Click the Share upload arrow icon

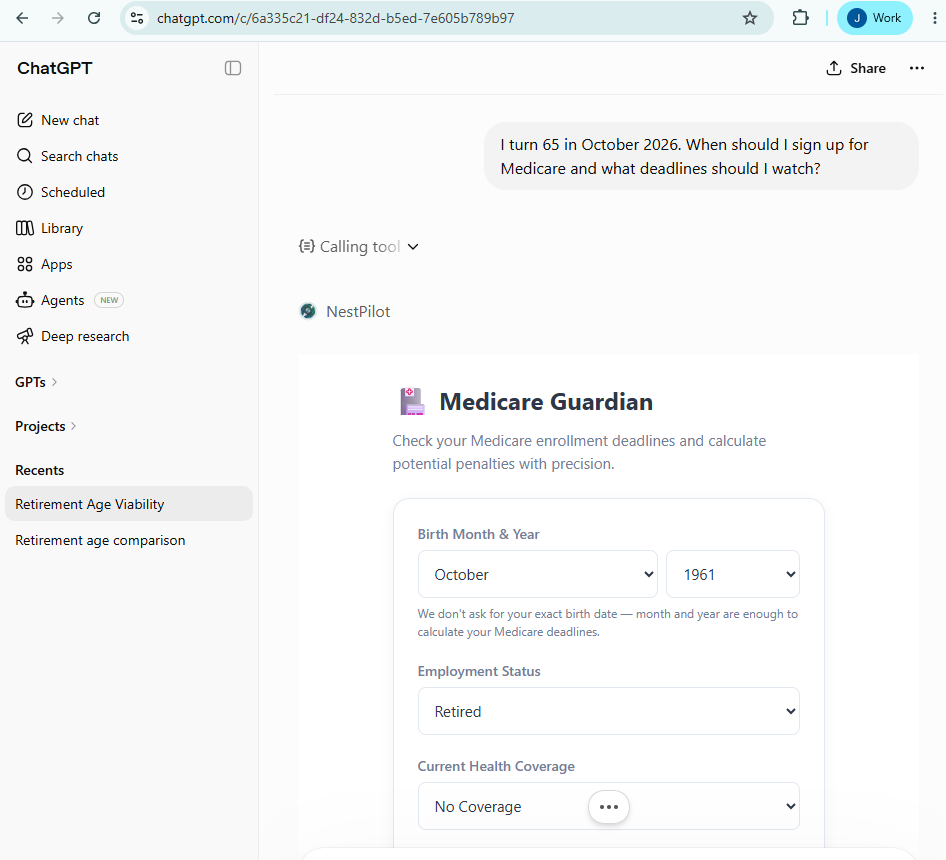tap(834, 68)
